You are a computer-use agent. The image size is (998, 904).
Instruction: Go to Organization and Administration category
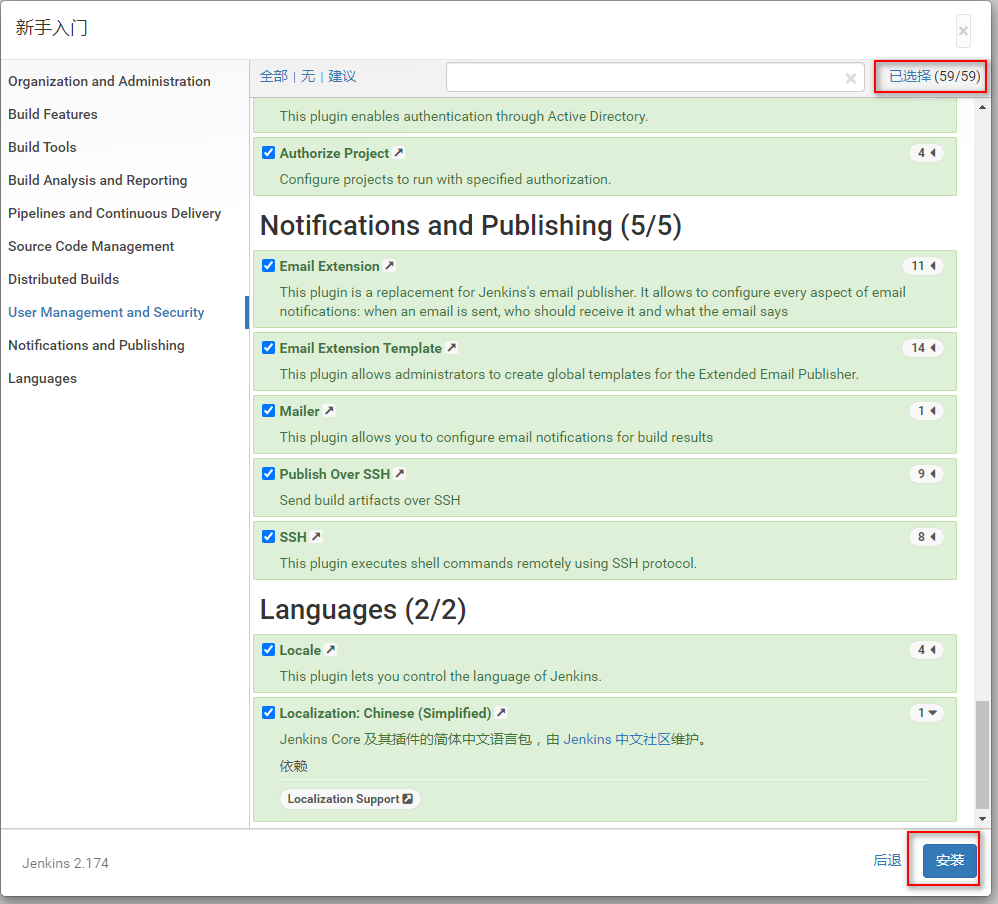point(109,81)
